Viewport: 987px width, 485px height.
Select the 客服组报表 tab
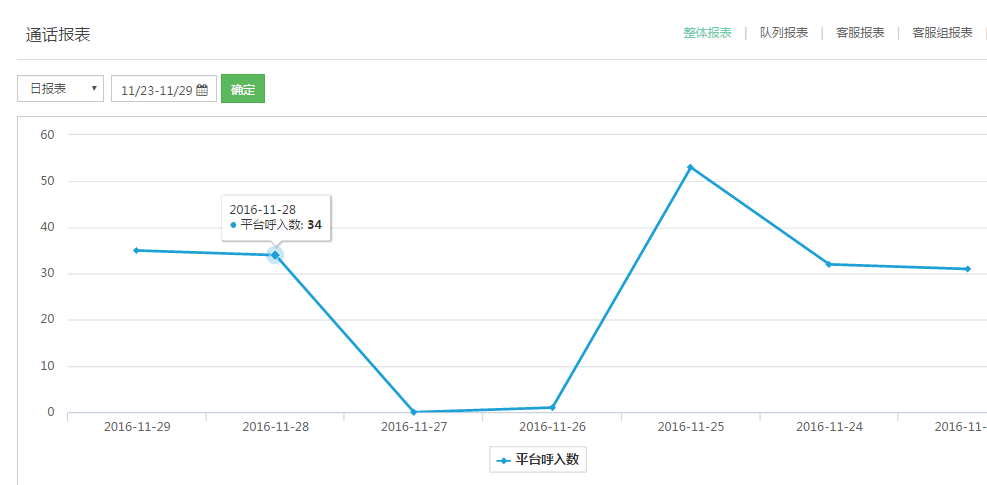point(942,33)
